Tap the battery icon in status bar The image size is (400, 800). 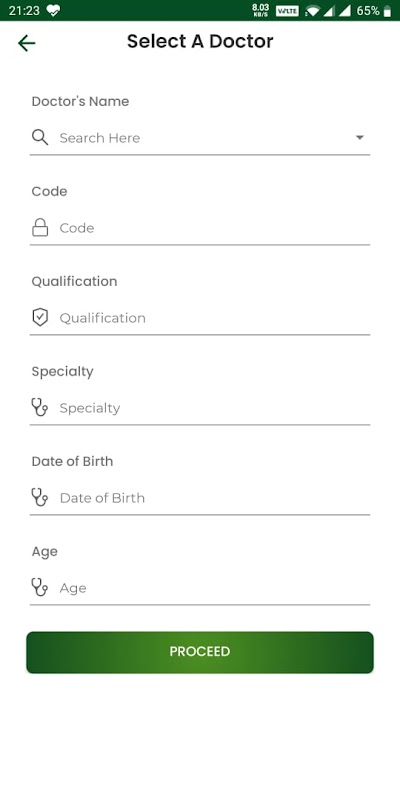(387, 11)
